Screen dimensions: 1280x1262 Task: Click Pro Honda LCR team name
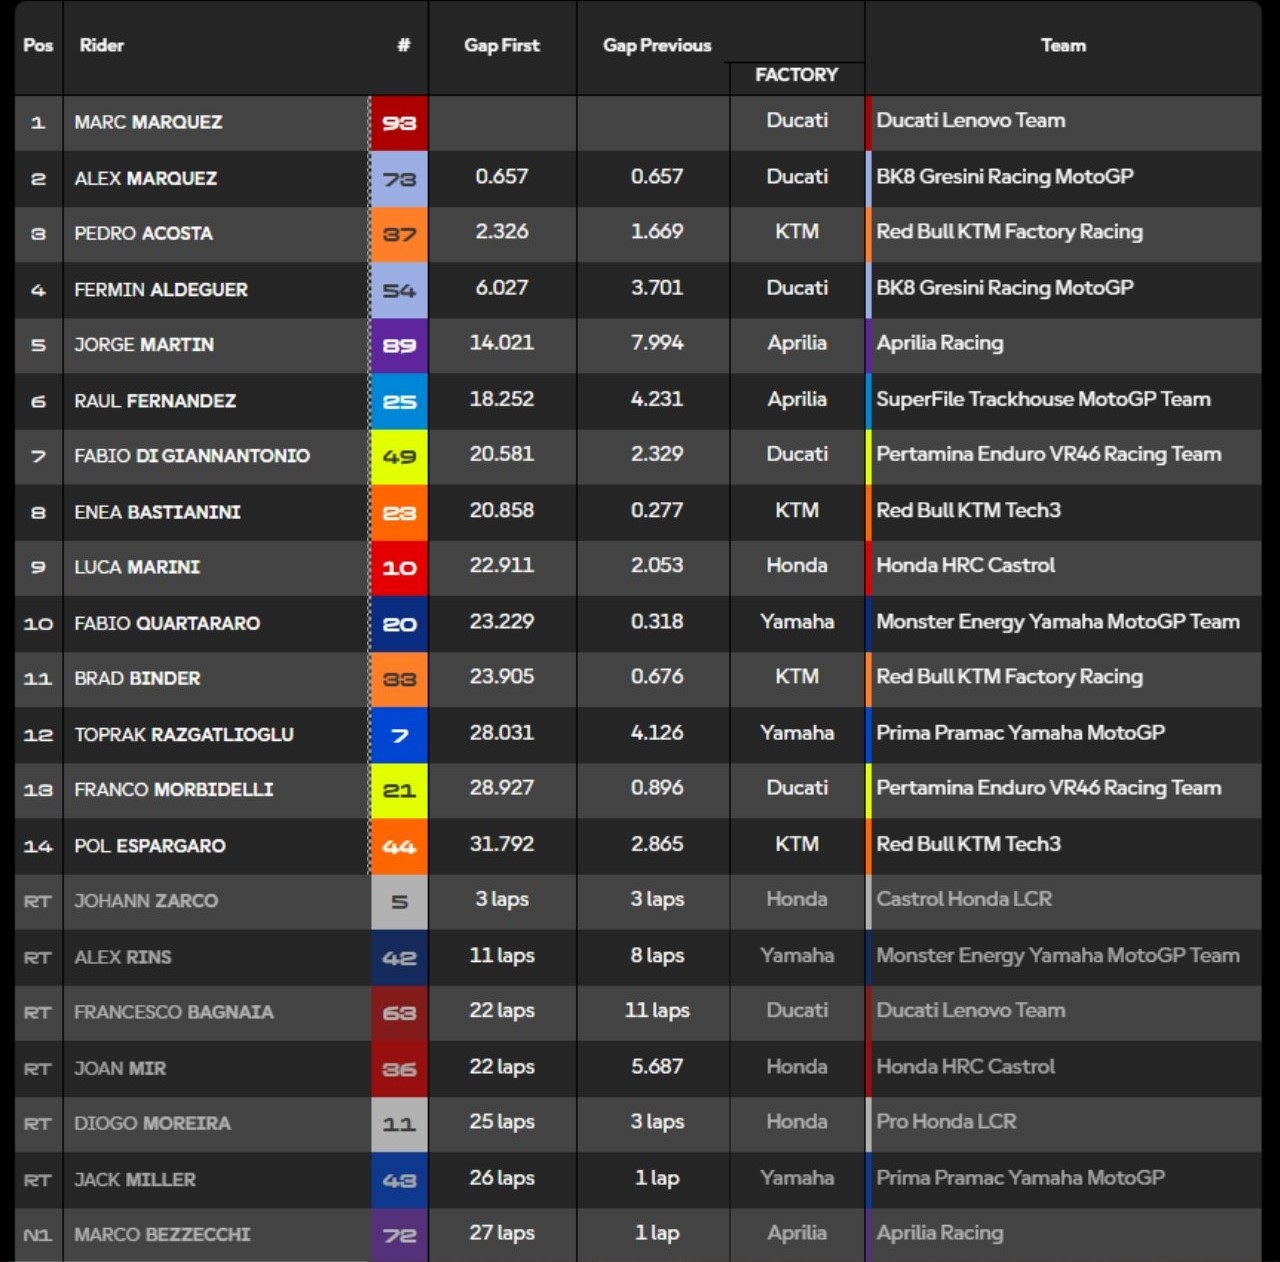click(946, 1122)
